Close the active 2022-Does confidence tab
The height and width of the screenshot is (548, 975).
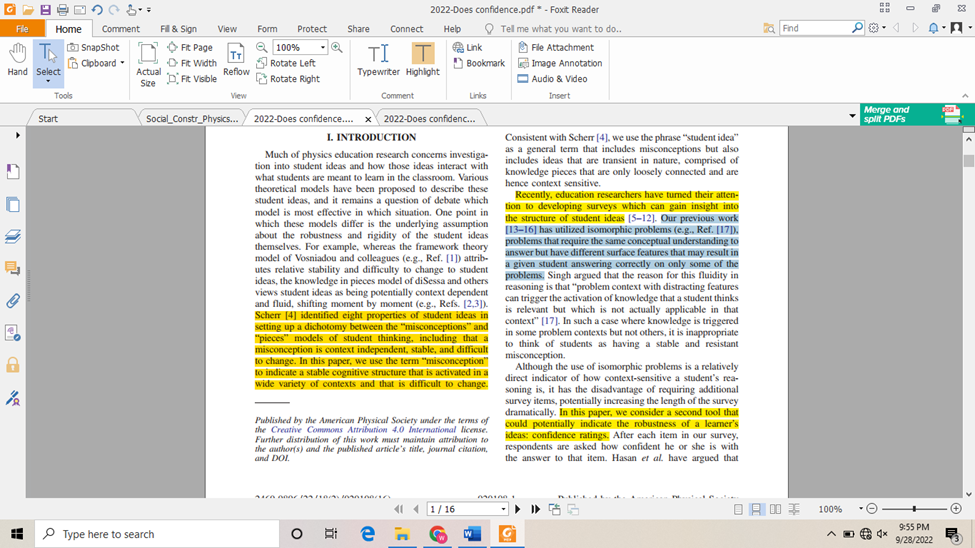pos(368,119)
